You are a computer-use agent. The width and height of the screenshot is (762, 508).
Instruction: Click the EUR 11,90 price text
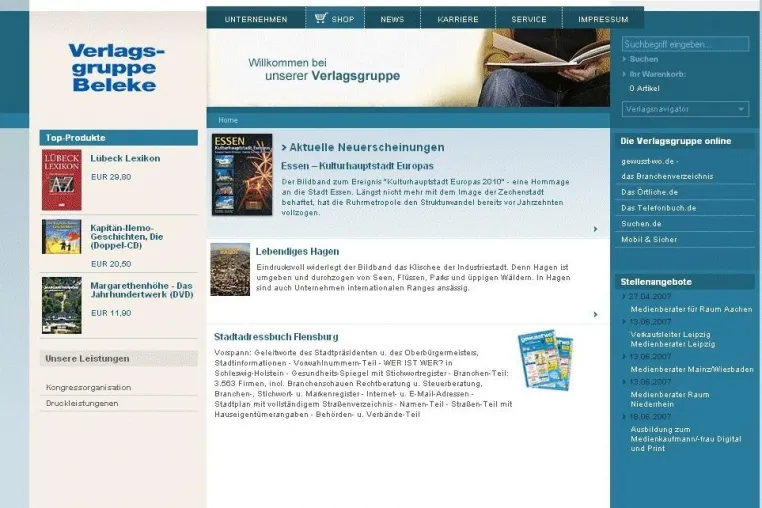click(x=111, y=313)
